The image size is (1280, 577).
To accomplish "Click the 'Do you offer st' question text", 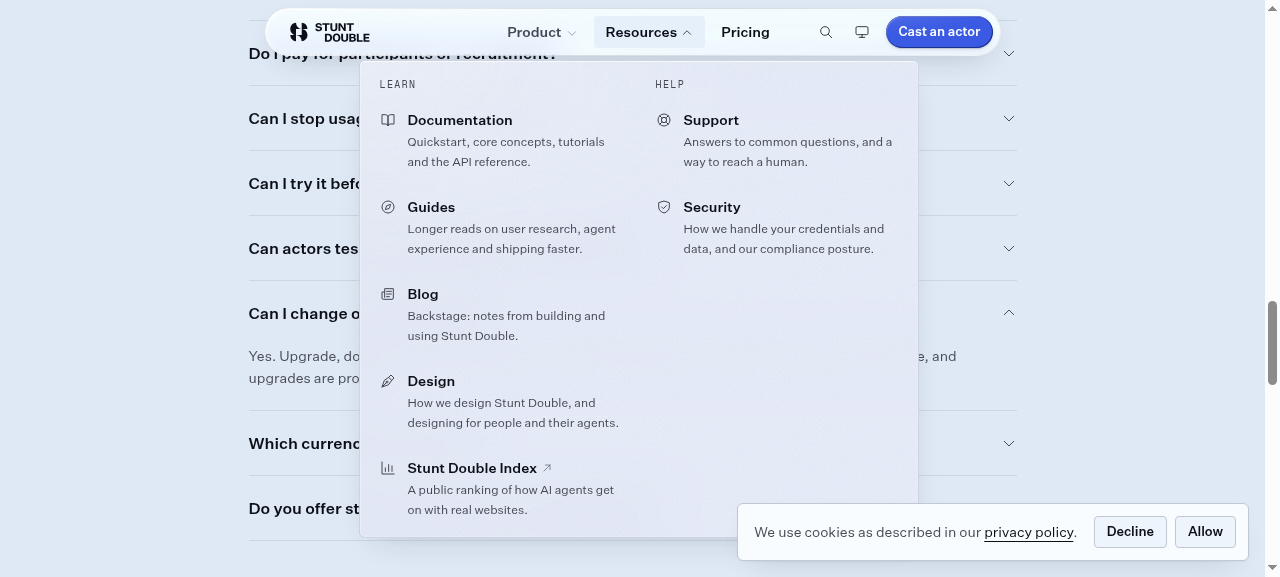I will (x=304, y=508).
